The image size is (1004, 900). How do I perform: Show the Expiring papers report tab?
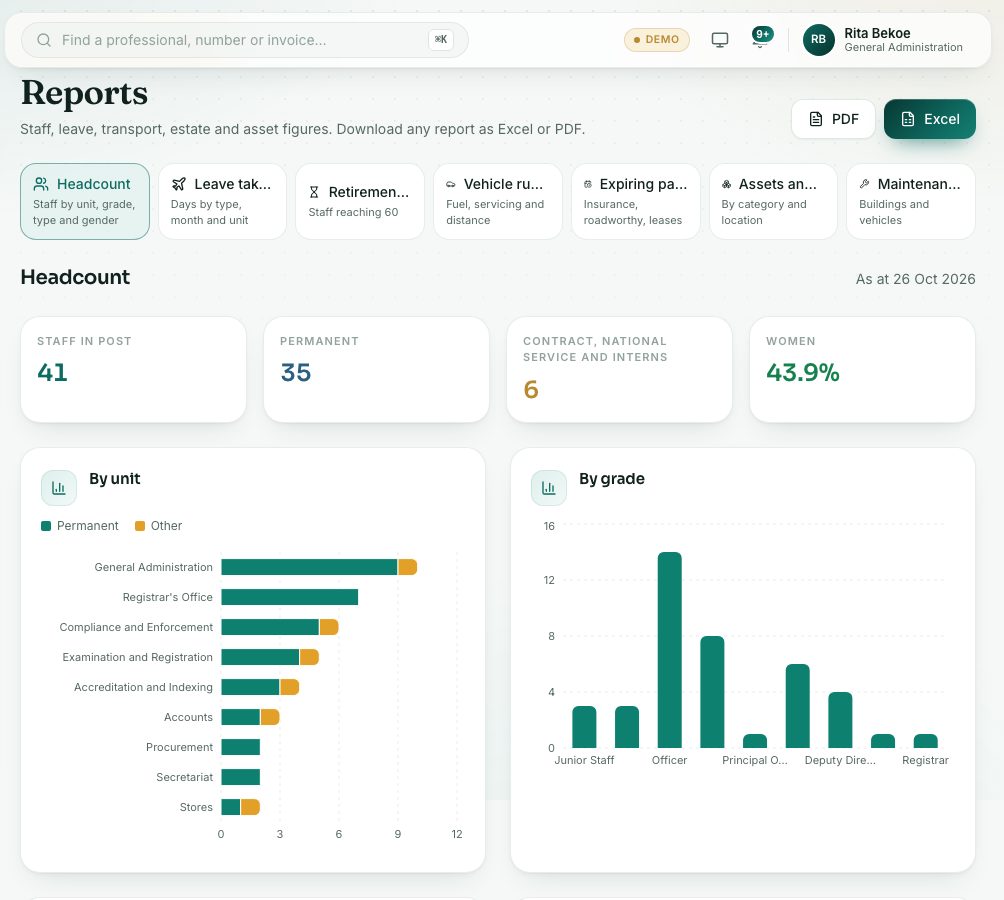tap(635, 202)
